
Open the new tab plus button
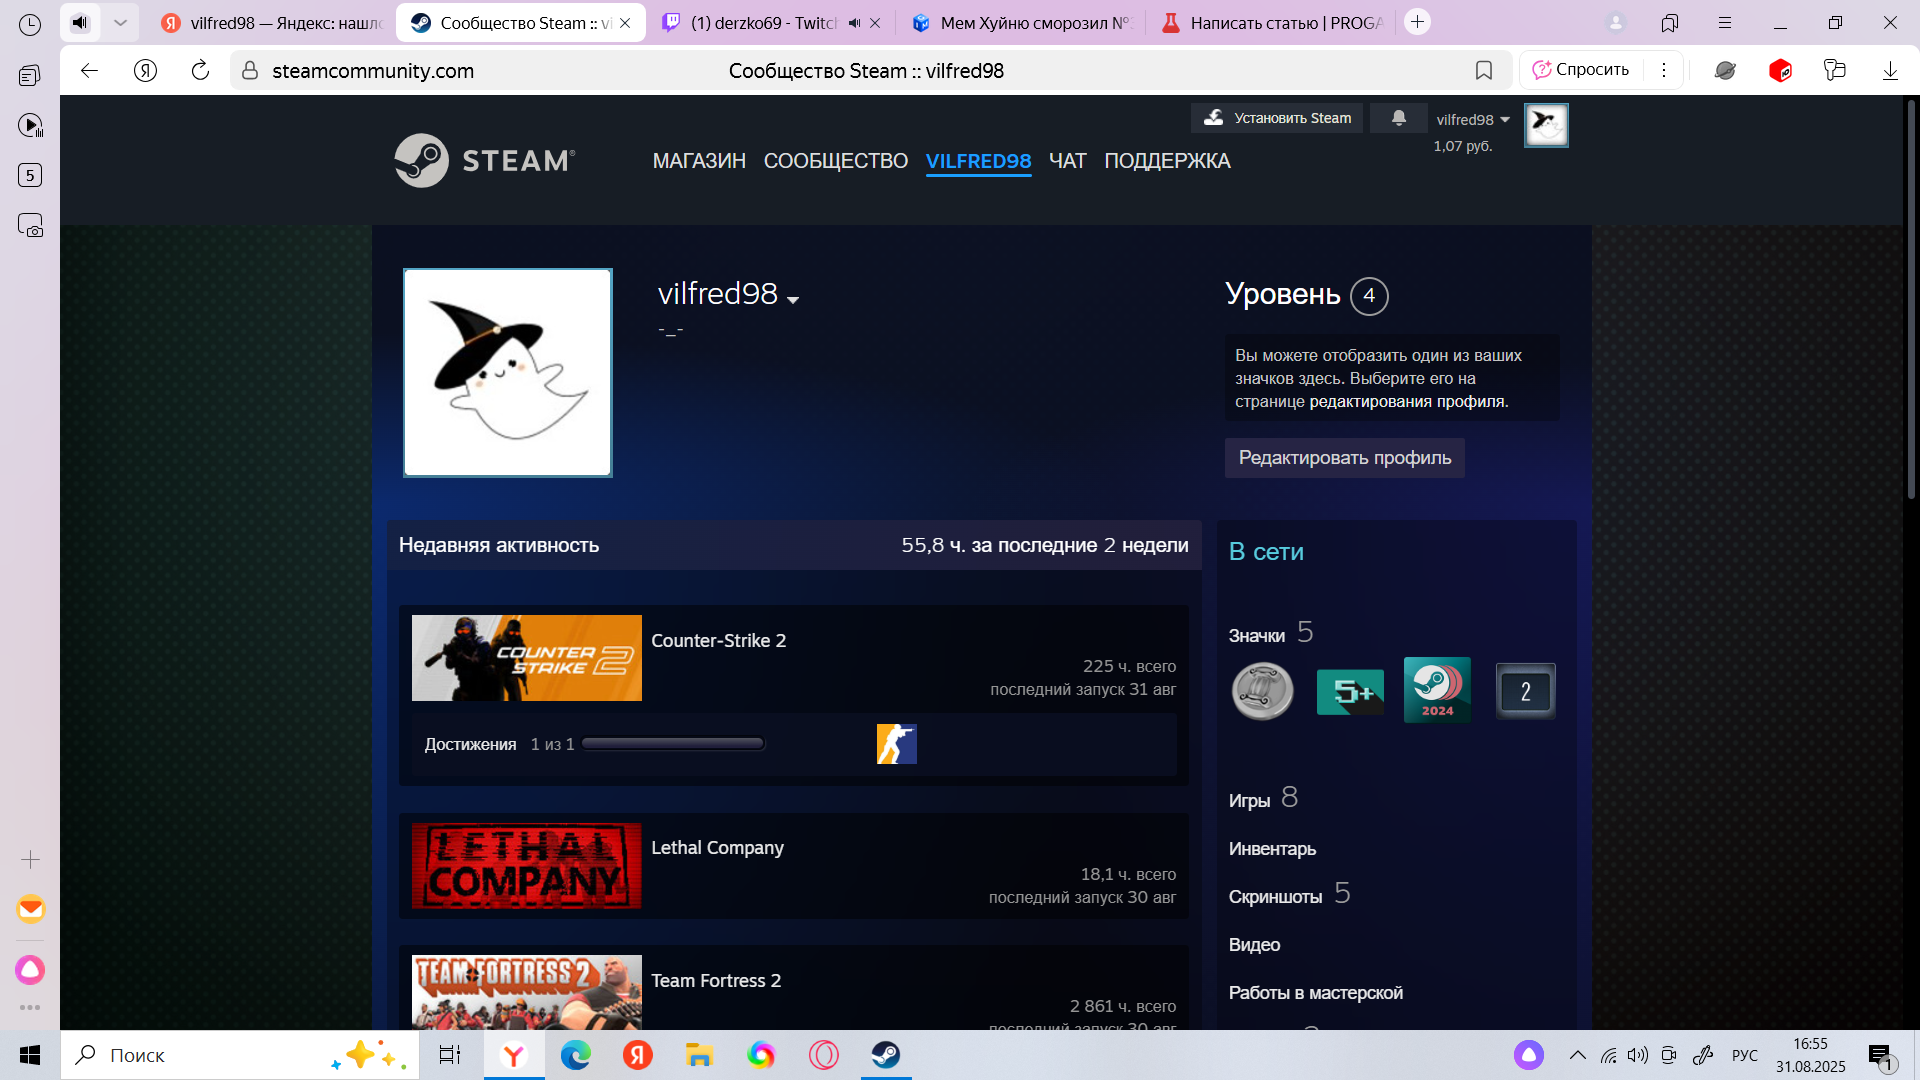coord(1417,22)
